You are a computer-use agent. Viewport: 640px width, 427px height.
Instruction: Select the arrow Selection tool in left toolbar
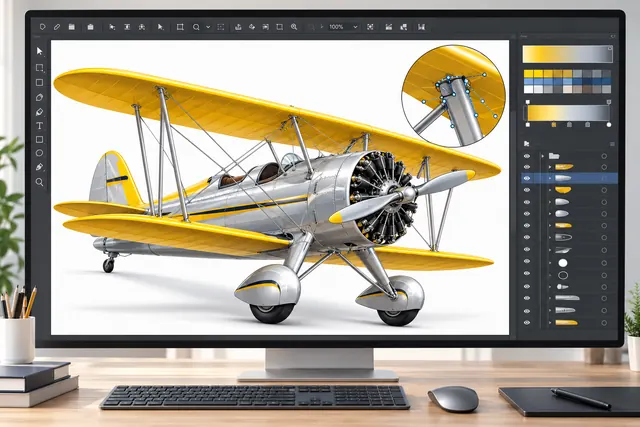(40, 51)
